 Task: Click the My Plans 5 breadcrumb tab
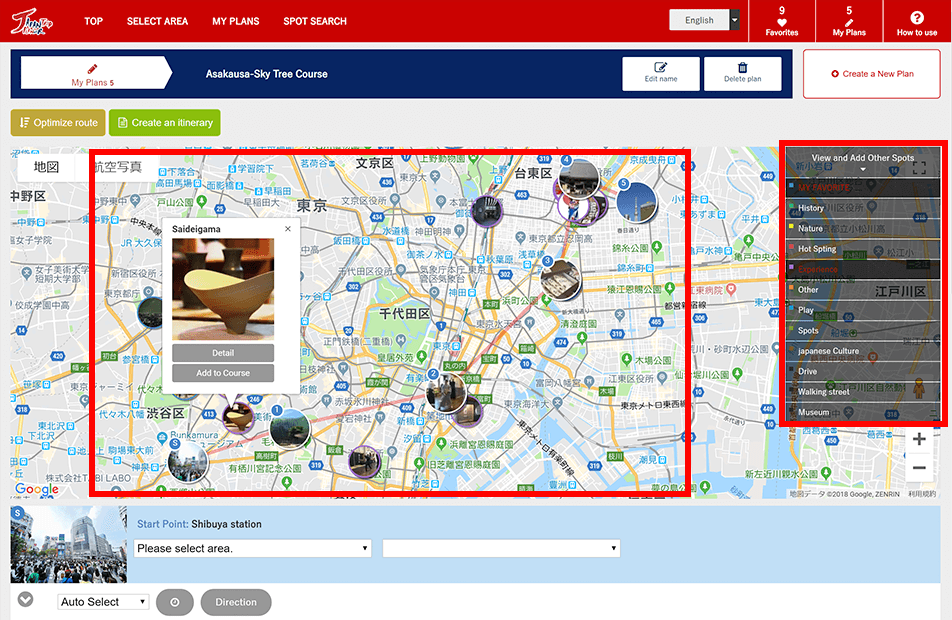click(x=96, y=73)
